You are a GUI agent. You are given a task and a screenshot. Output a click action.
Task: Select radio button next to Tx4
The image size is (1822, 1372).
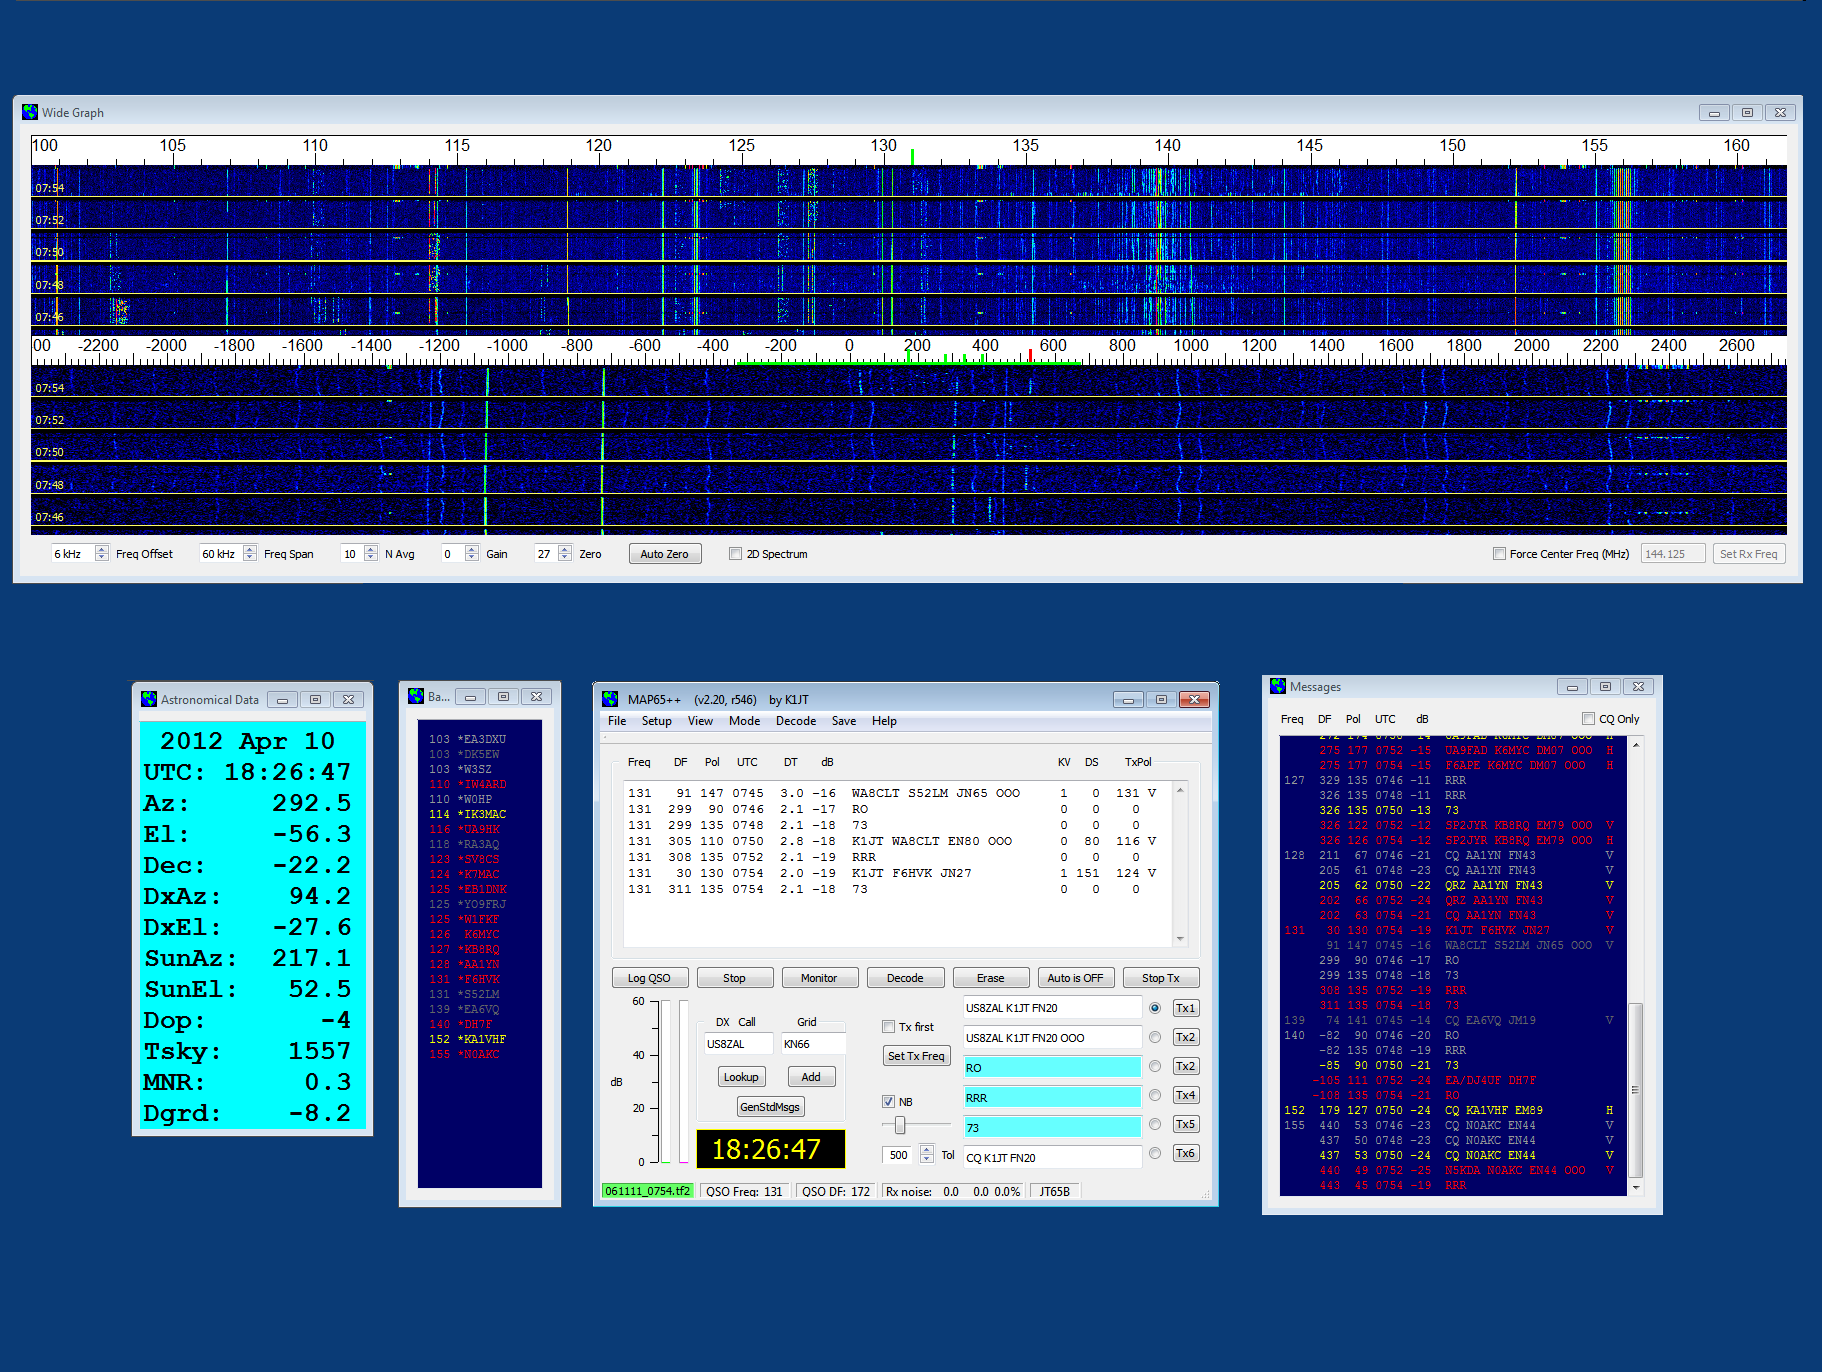tap(1155, 1095)
